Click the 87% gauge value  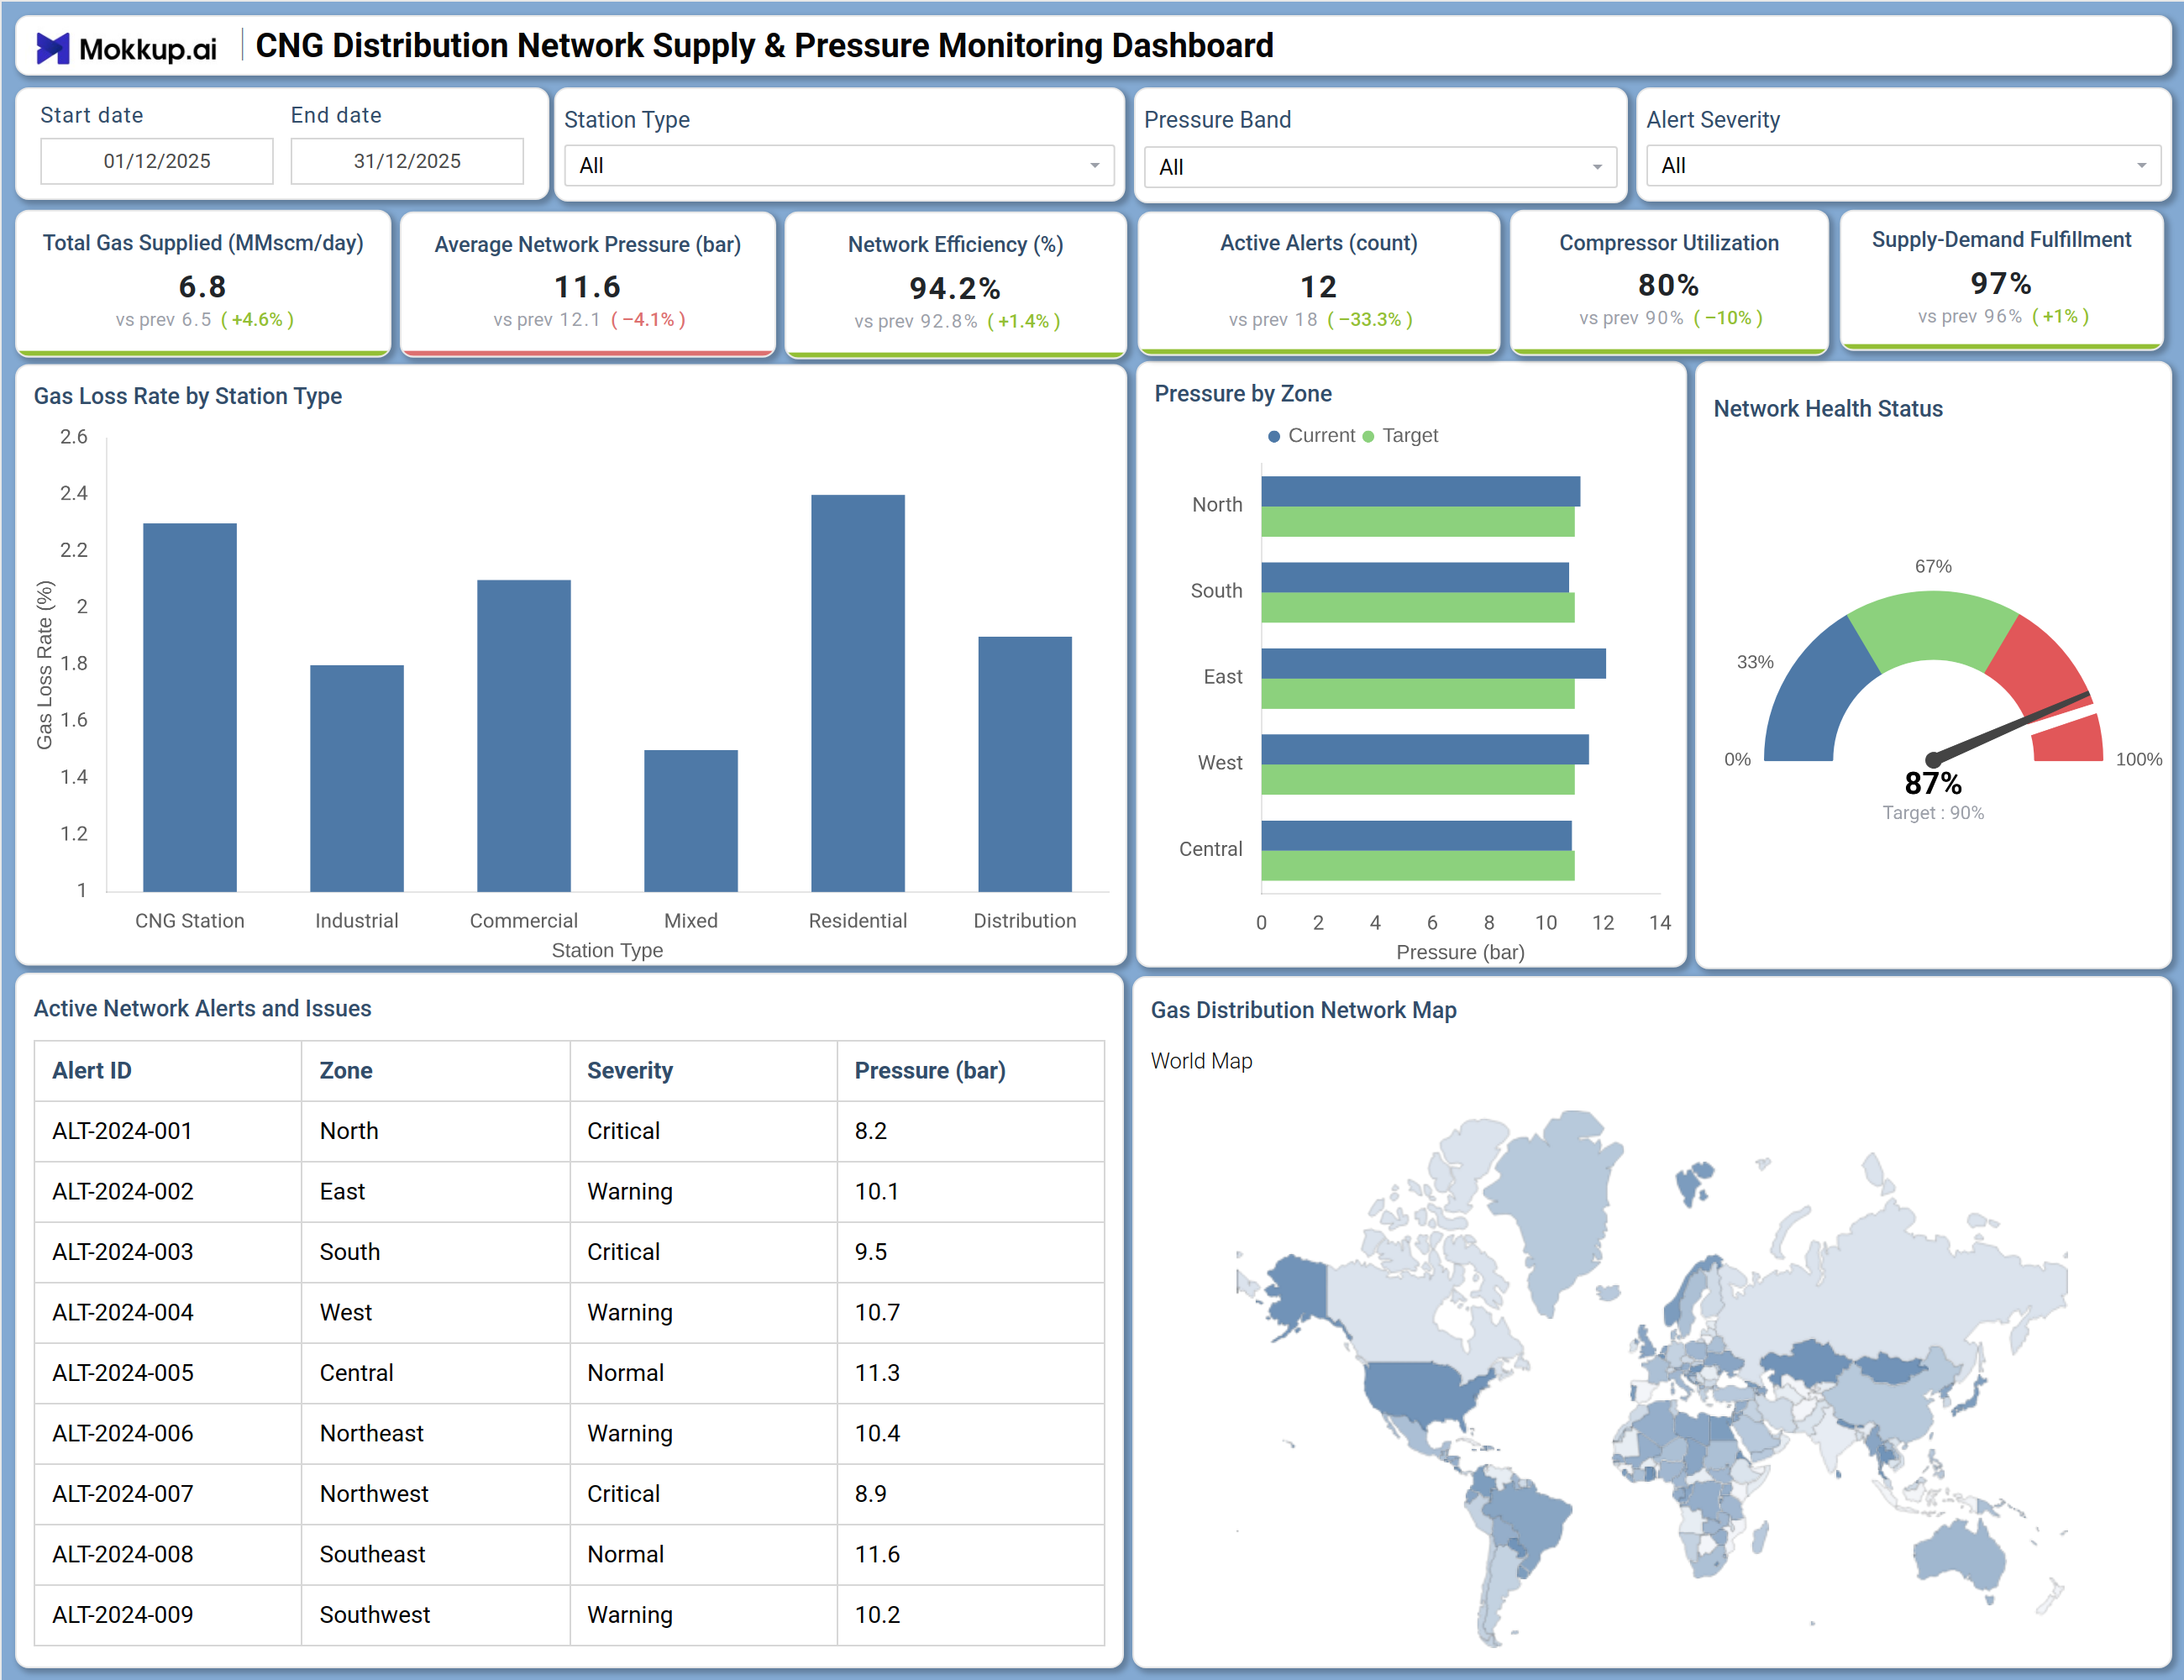tap(1933, 783)
